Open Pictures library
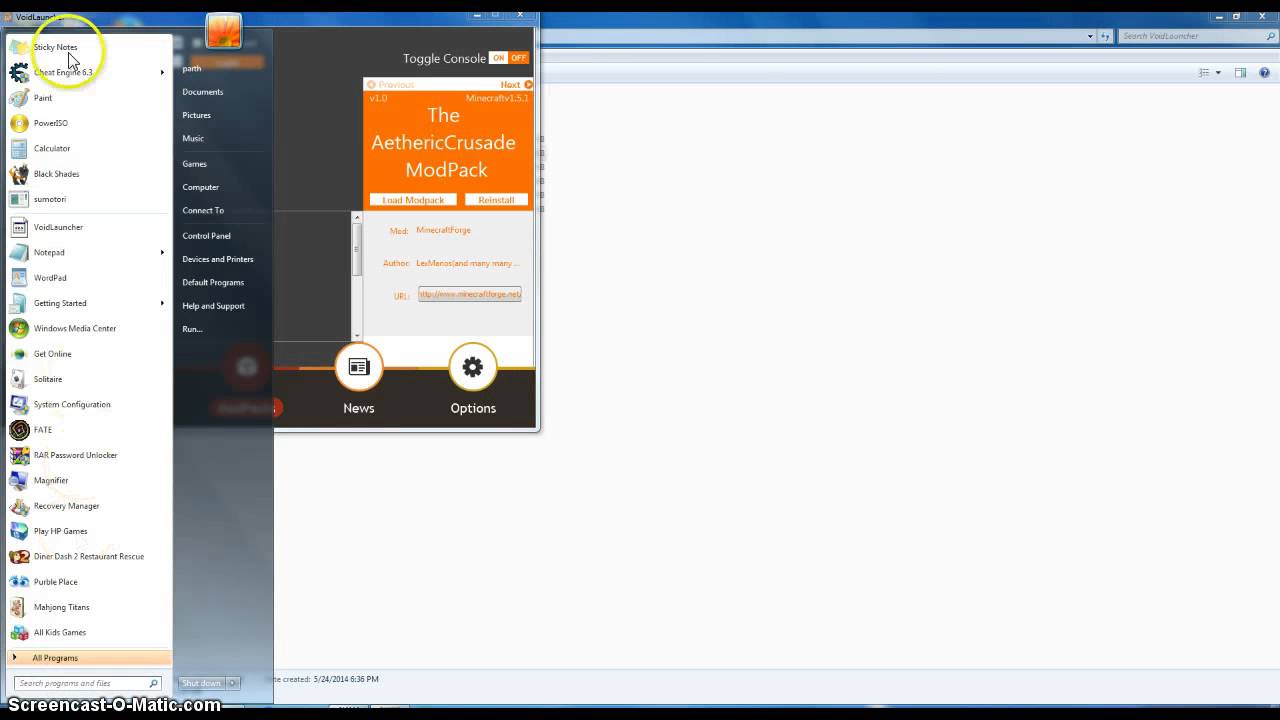This screenshot has height=720, width=1280. (197, 115)
